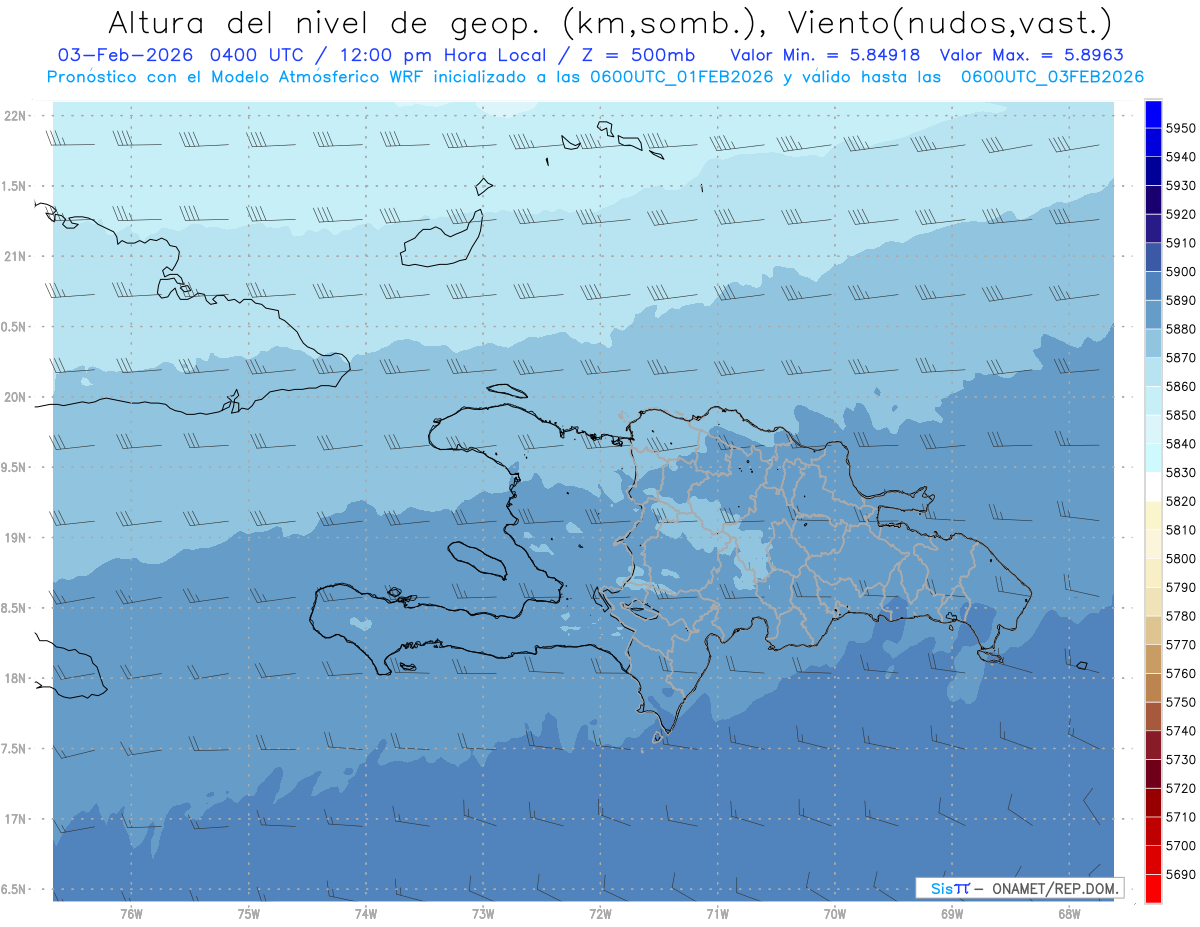Click the '5760' colorbar value
The image size is (1200, 927).
pos(1181,673)
